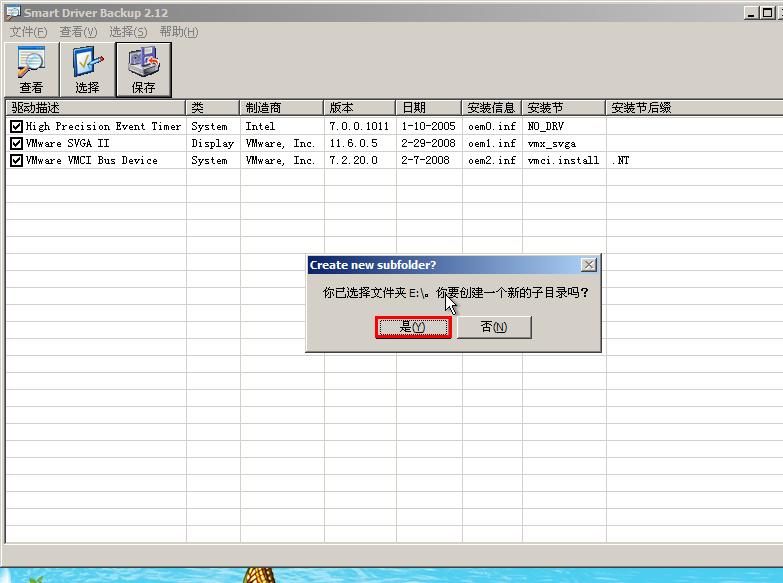Image resolution: width=783 pixels, height=583 pixels.
Task: Sort by 版本 column header
Action: [x=360, y=107]
